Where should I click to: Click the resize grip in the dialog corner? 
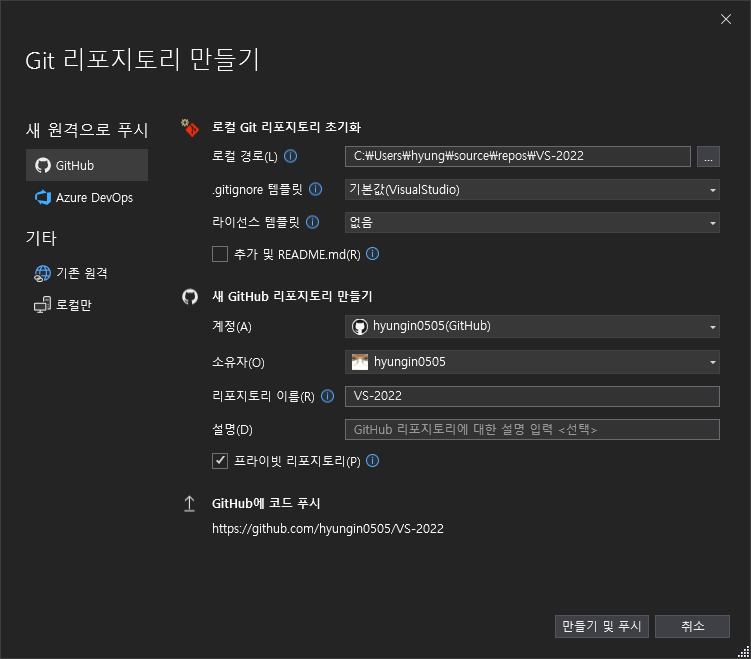744,652
